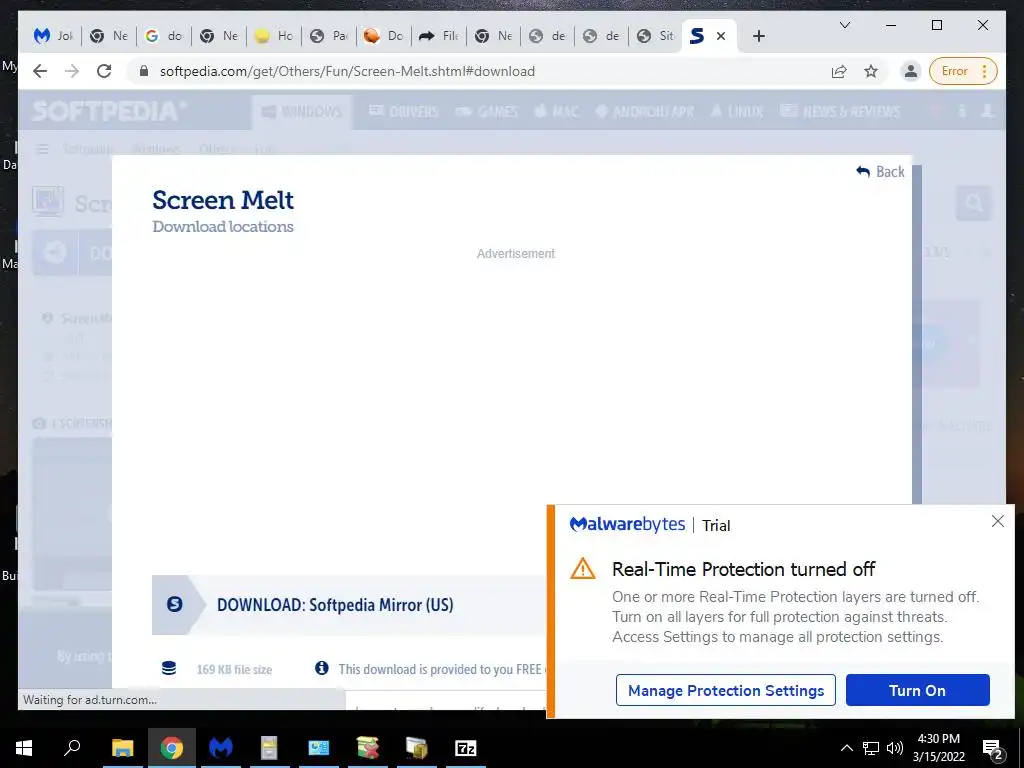Viewport: 1024px width, 768px height.
Task: Bookmark this page with the star icon
Action: pos(871,71)
